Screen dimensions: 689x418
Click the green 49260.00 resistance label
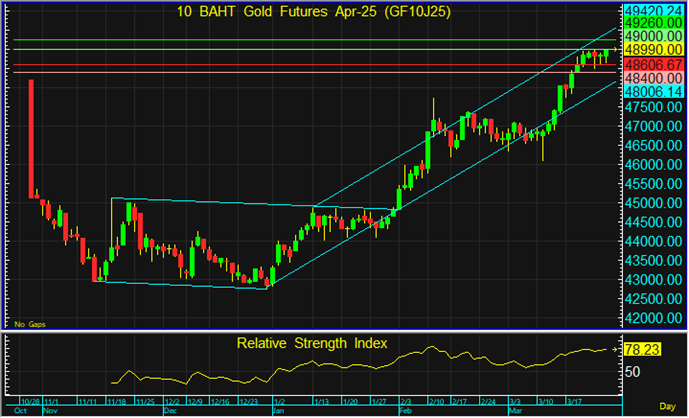click(x=654, y=23)
